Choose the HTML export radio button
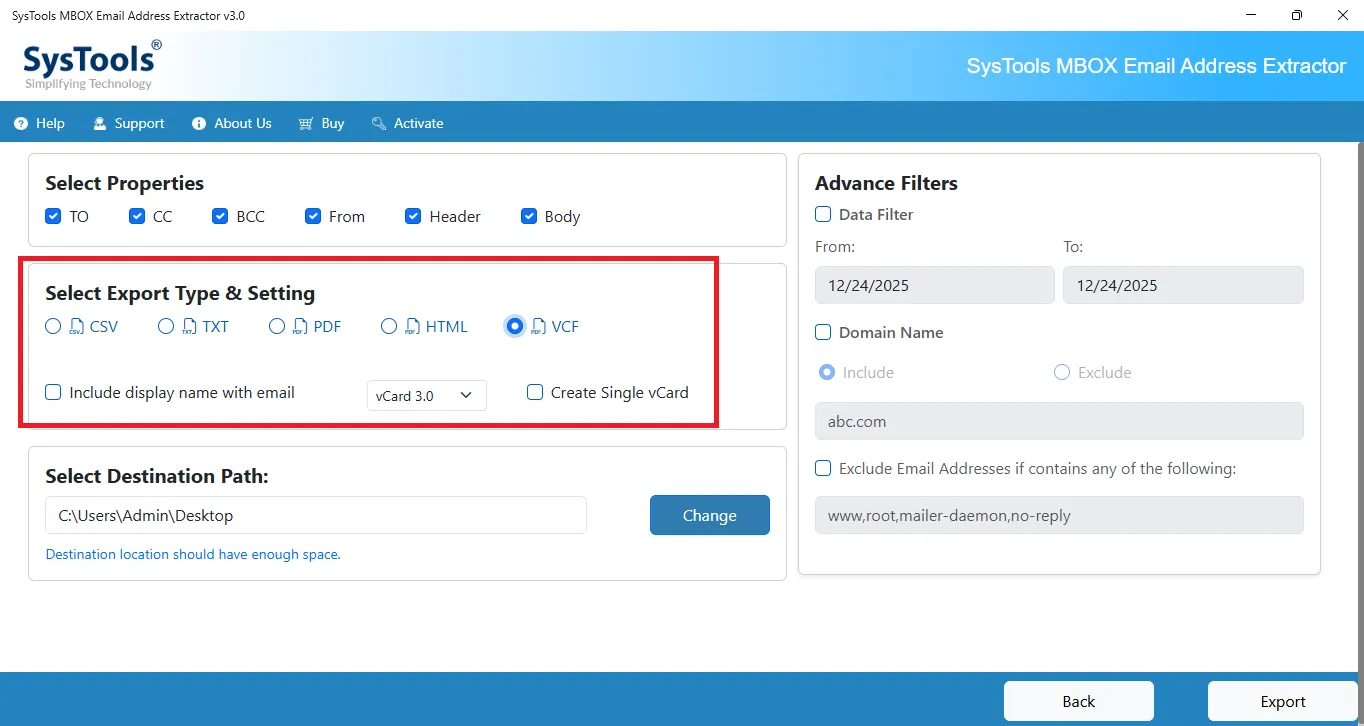Image resolution: width=1364 pixels, height=726 pixels. click(x=389, y=326)
